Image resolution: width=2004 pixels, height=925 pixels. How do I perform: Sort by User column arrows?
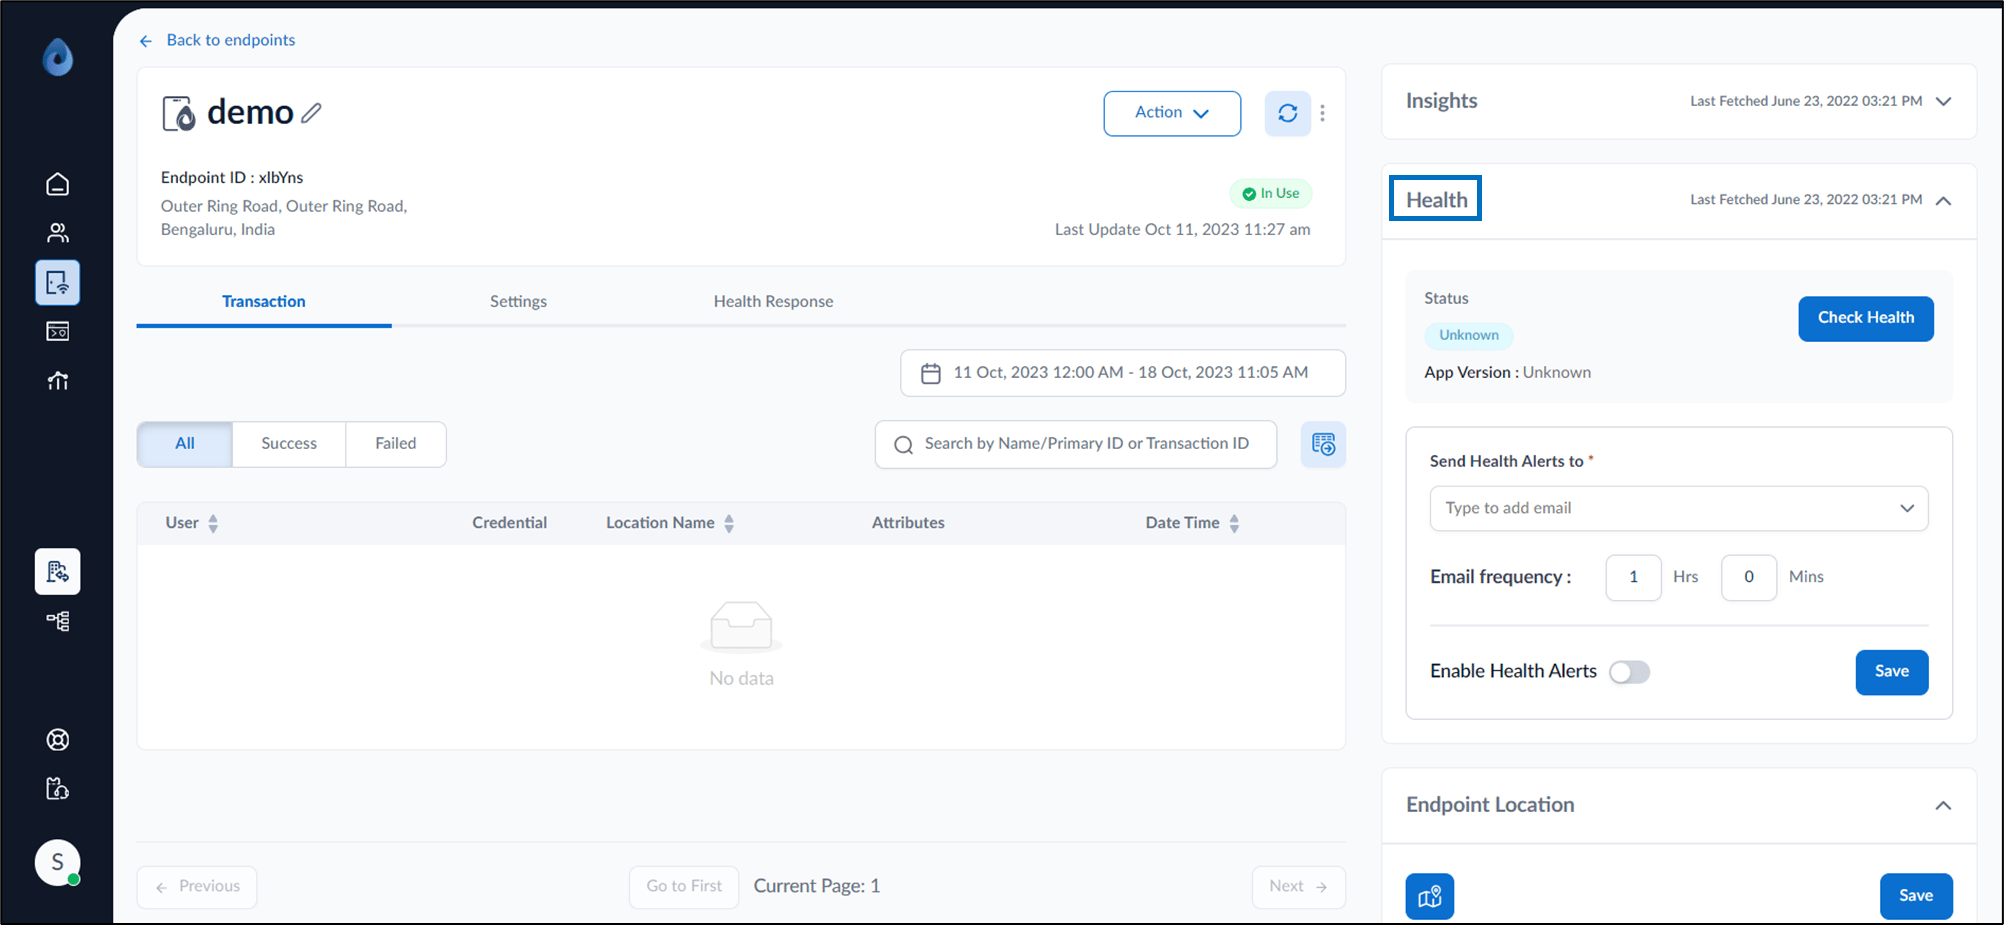[x=213, y=523]
